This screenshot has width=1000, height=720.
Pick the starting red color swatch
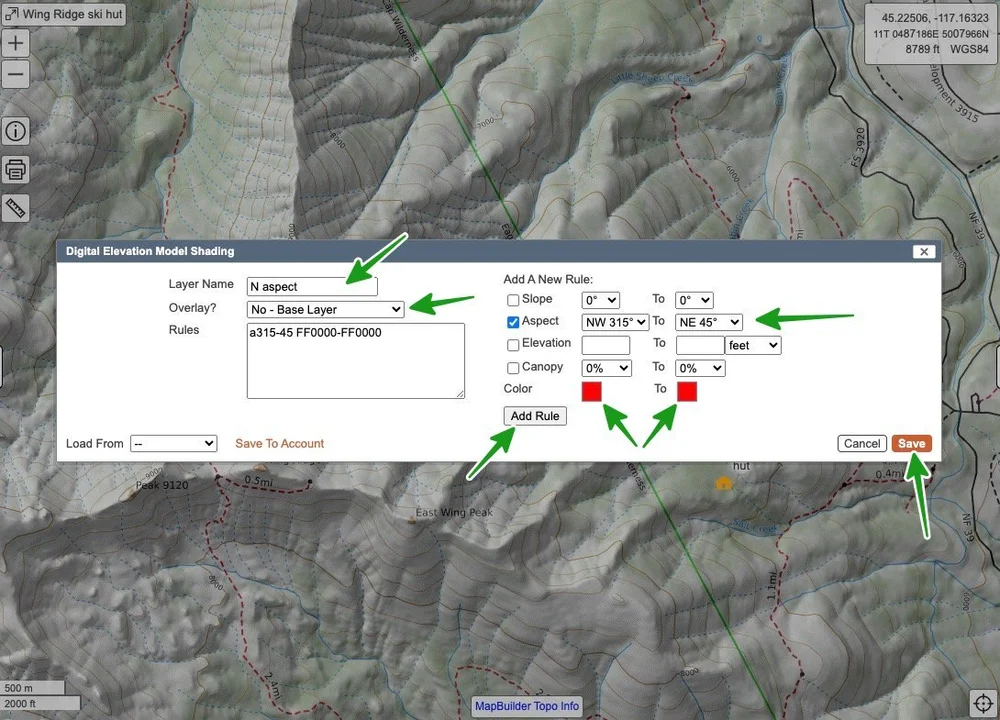coord(591,391)
